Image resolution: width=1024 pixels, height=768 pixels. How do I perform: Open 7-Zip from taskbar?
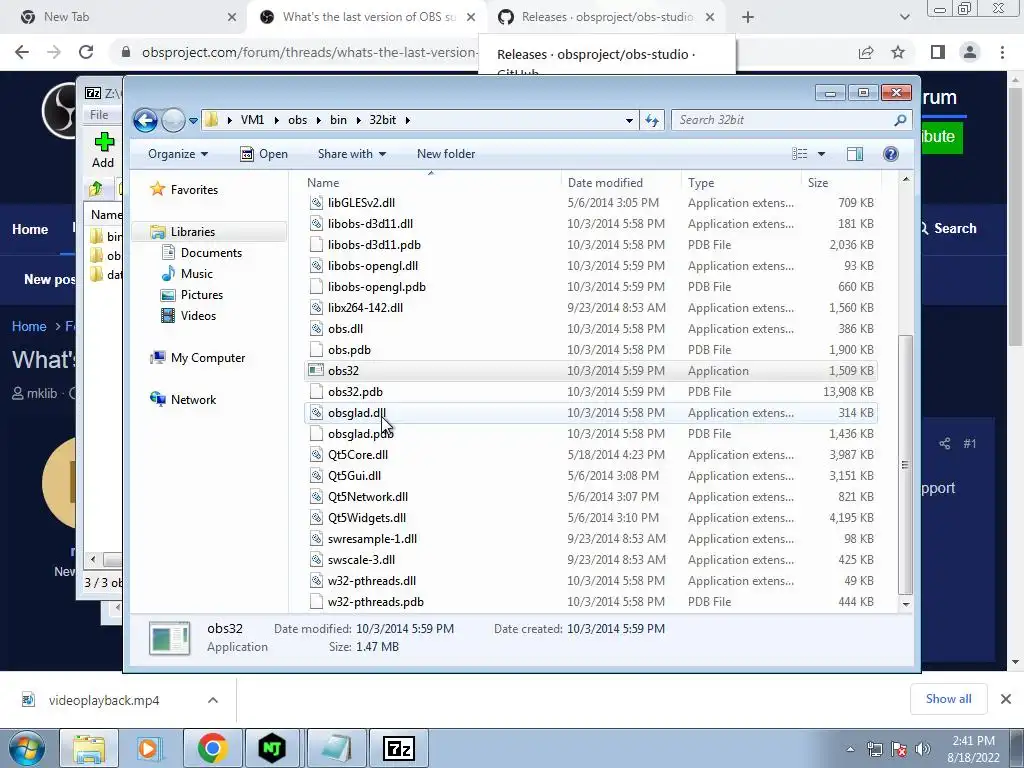(398, 748)
